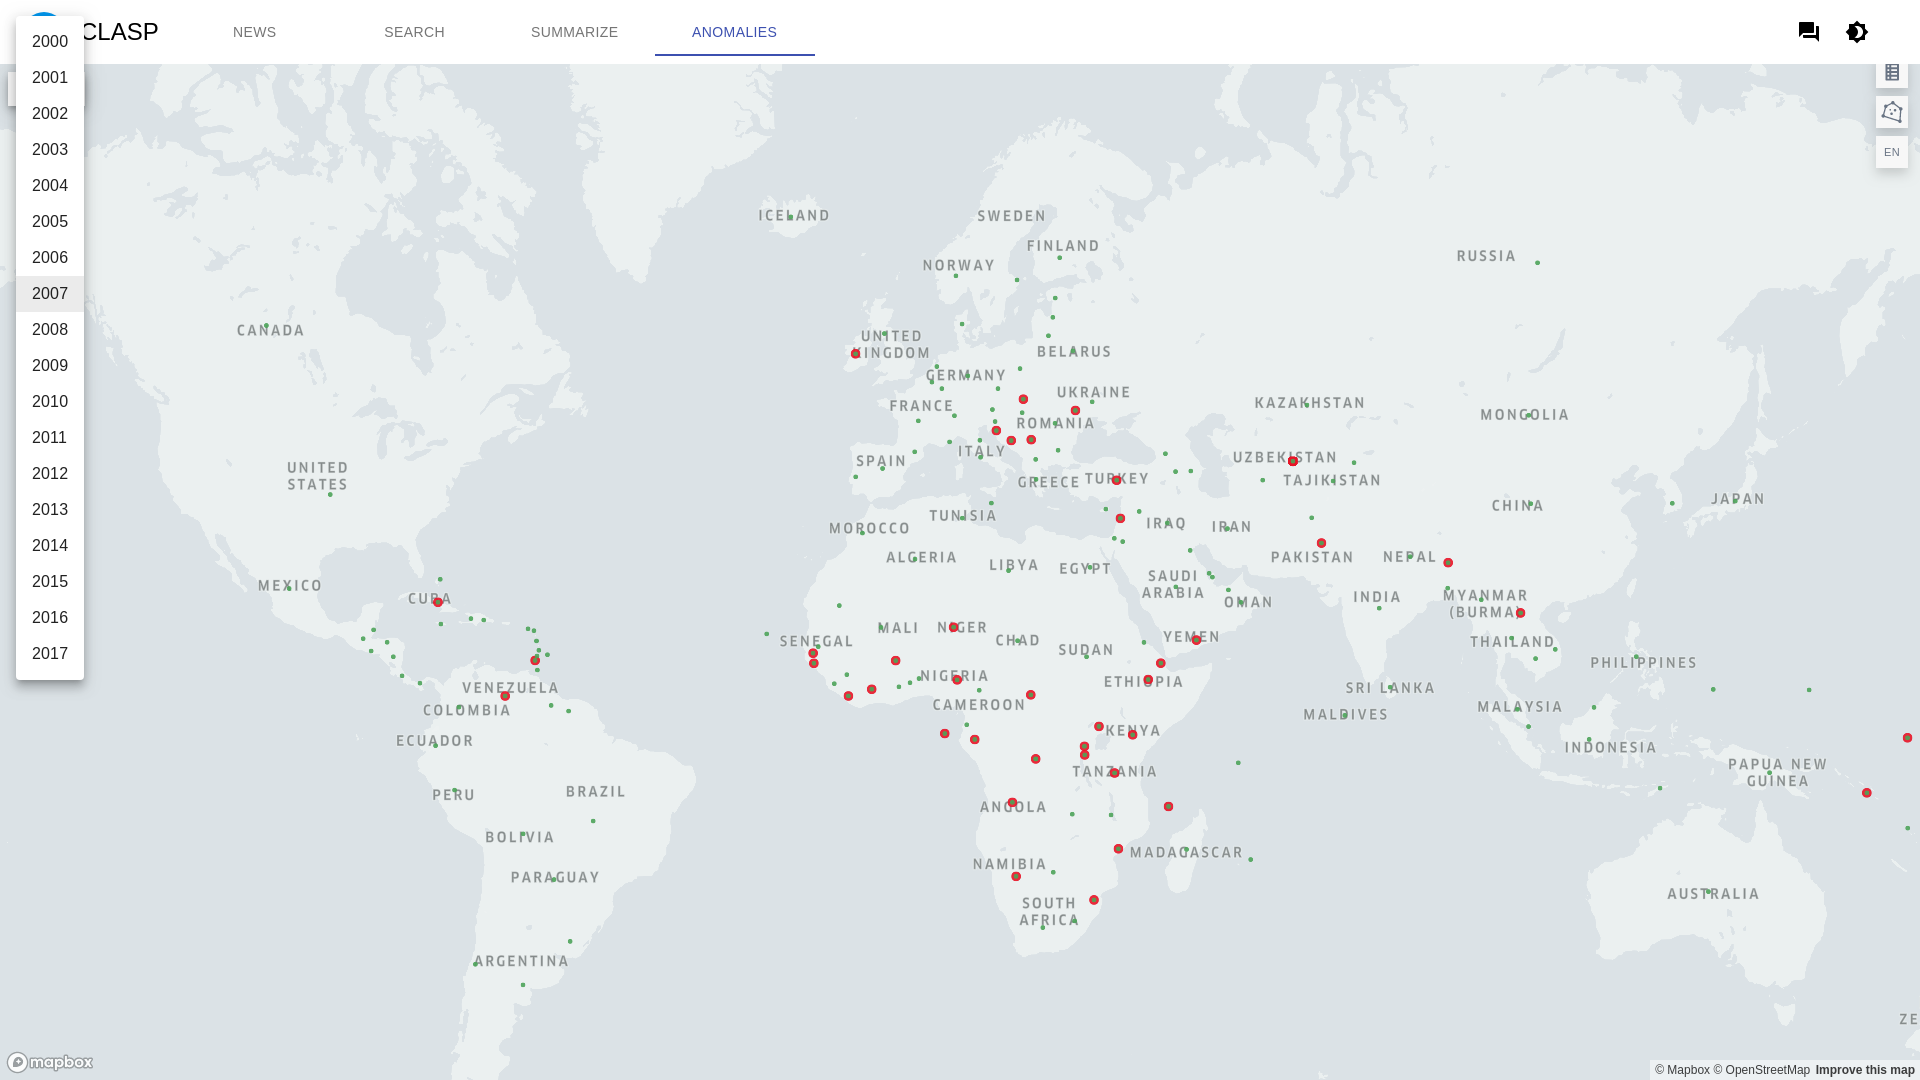Click green dot marker in Iceland

pos(790,217)
